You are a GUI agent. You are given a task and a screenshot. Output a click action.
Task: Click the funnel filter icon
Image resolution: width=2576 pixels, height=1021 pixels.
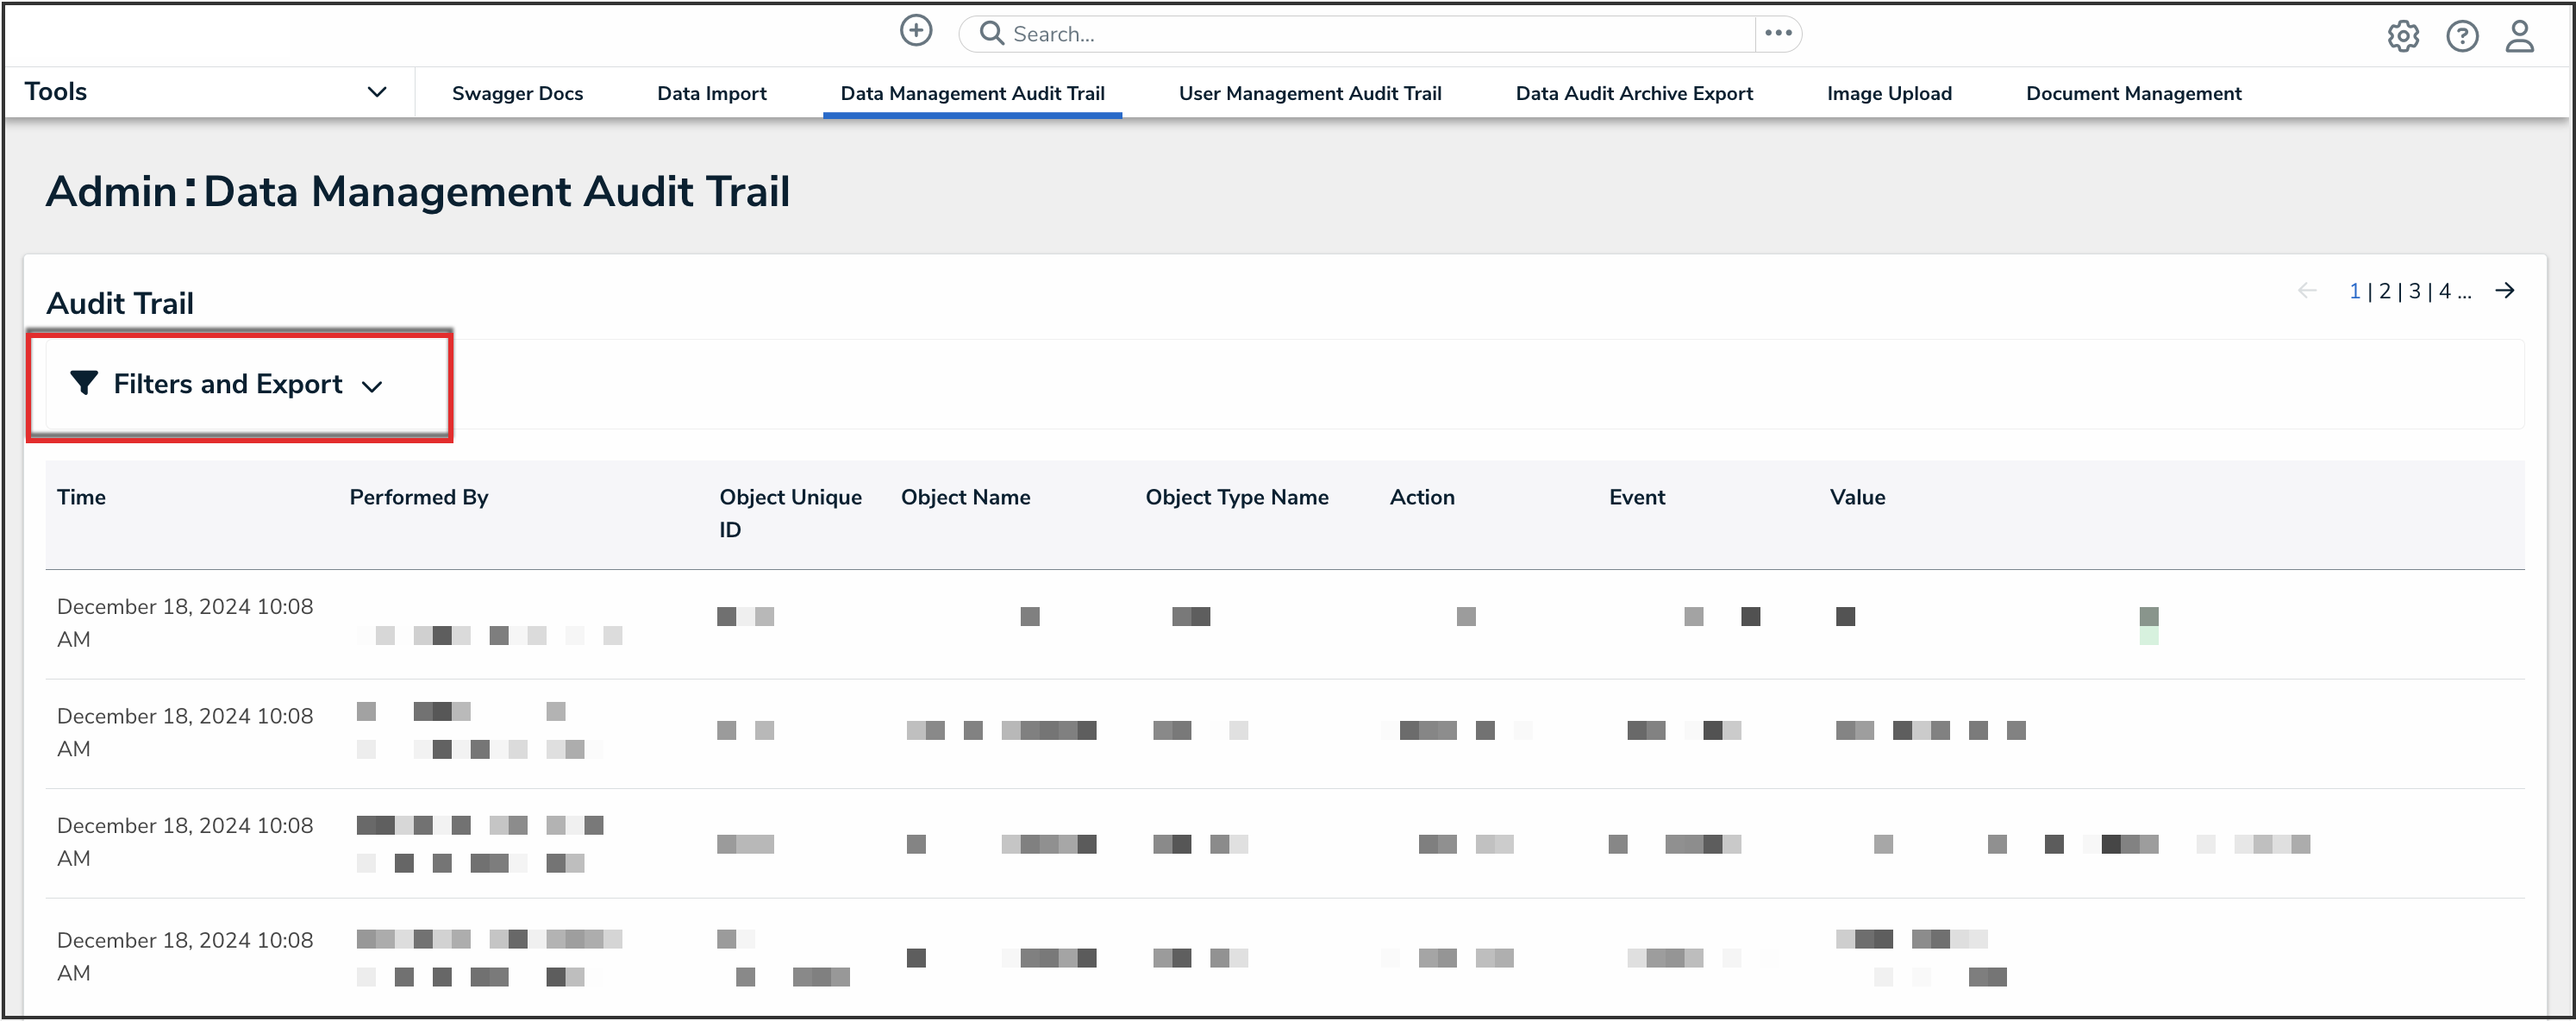(x=84, y=382)
